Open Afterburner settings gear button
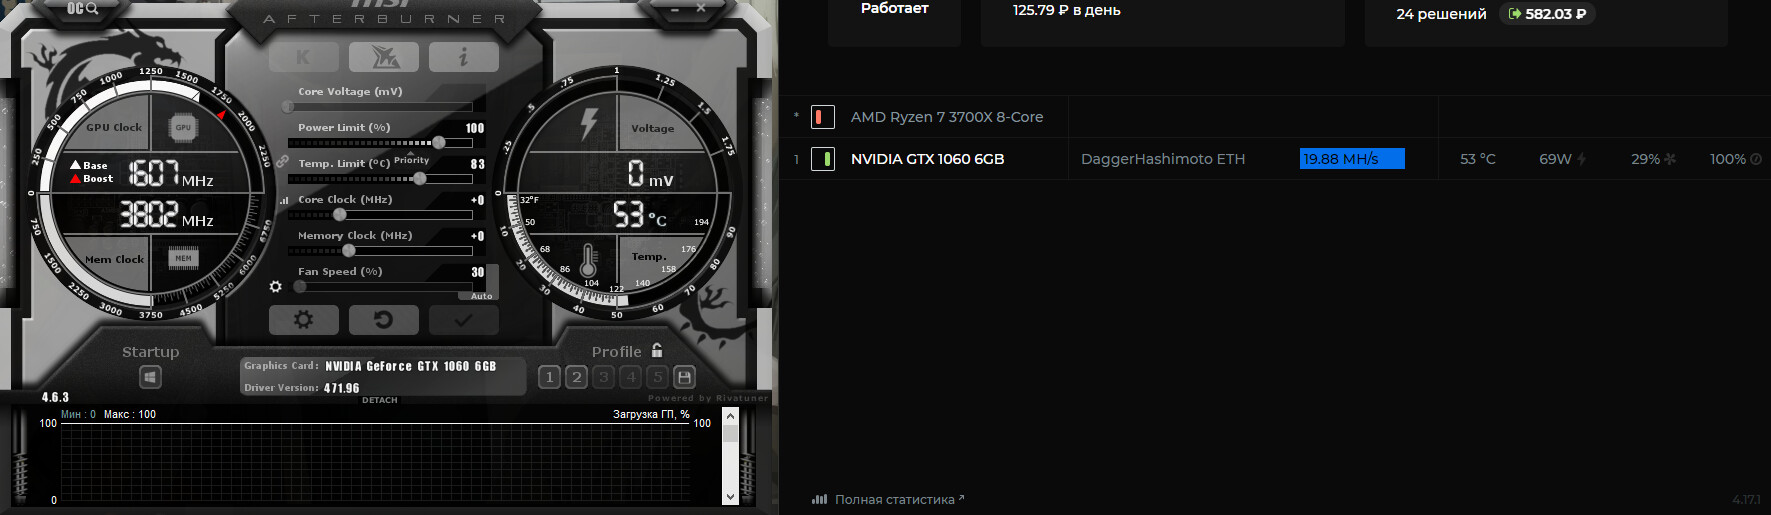This screenshot has height=515, width=1771. click(x=303, y=320)
